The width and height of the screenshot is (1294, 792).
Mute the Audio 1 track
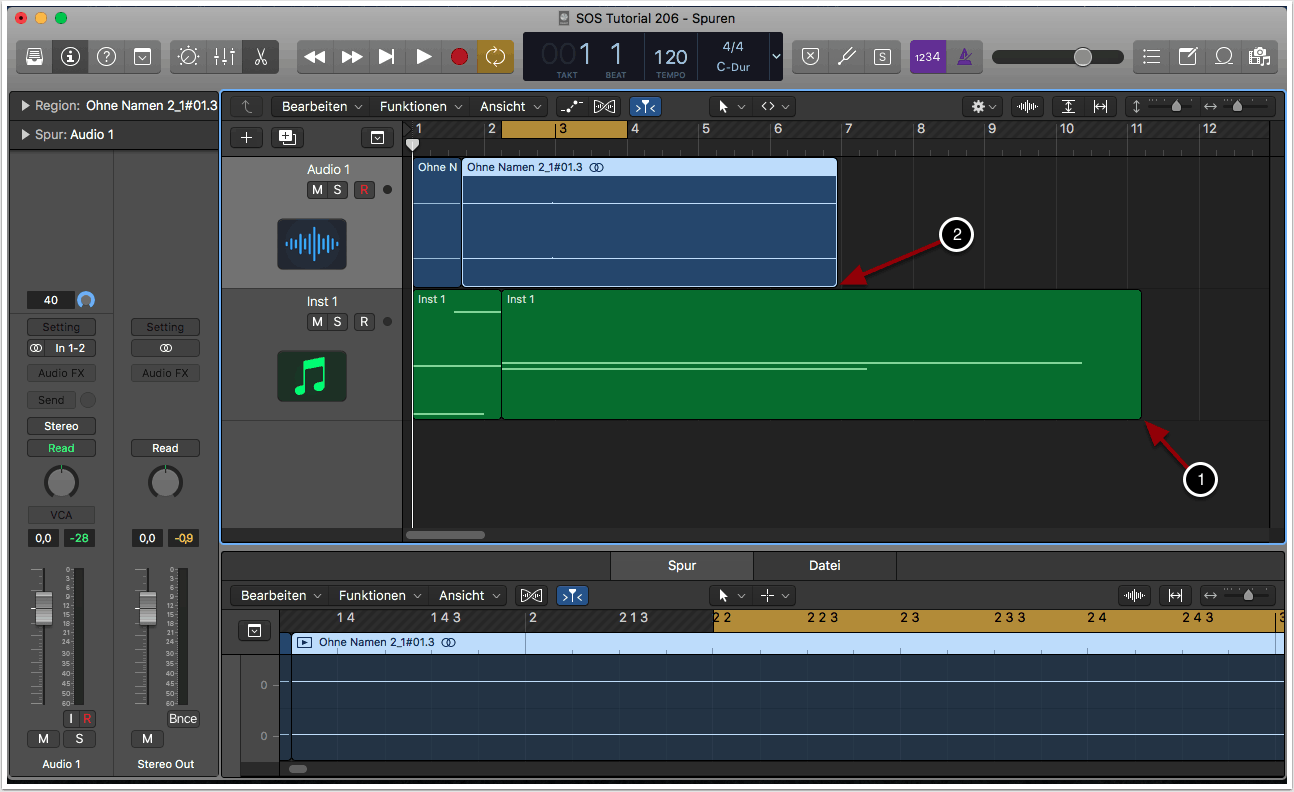317,190
